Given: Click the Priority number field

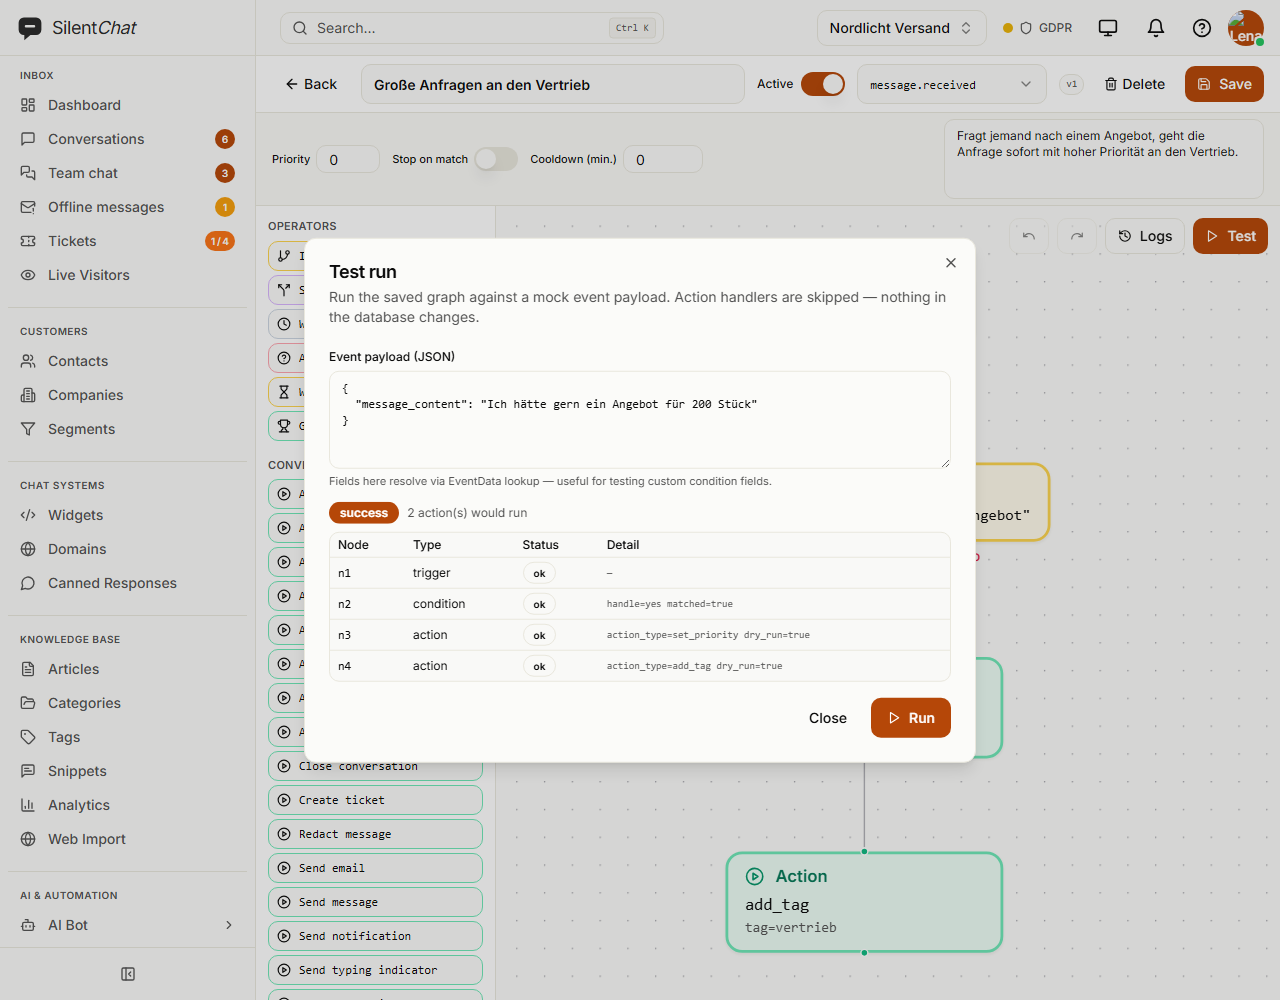Looking at the screenshot, I should 348,159.
